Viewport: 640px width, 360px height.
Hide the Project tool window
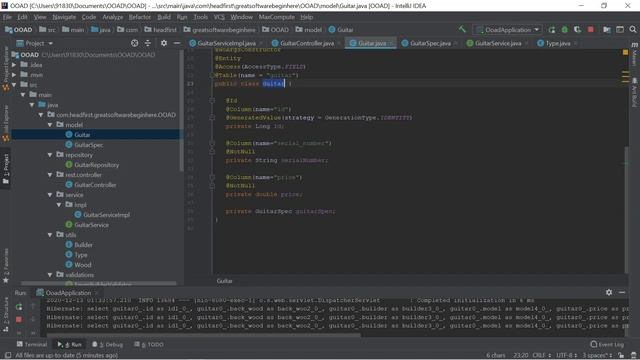click(177, 43)
